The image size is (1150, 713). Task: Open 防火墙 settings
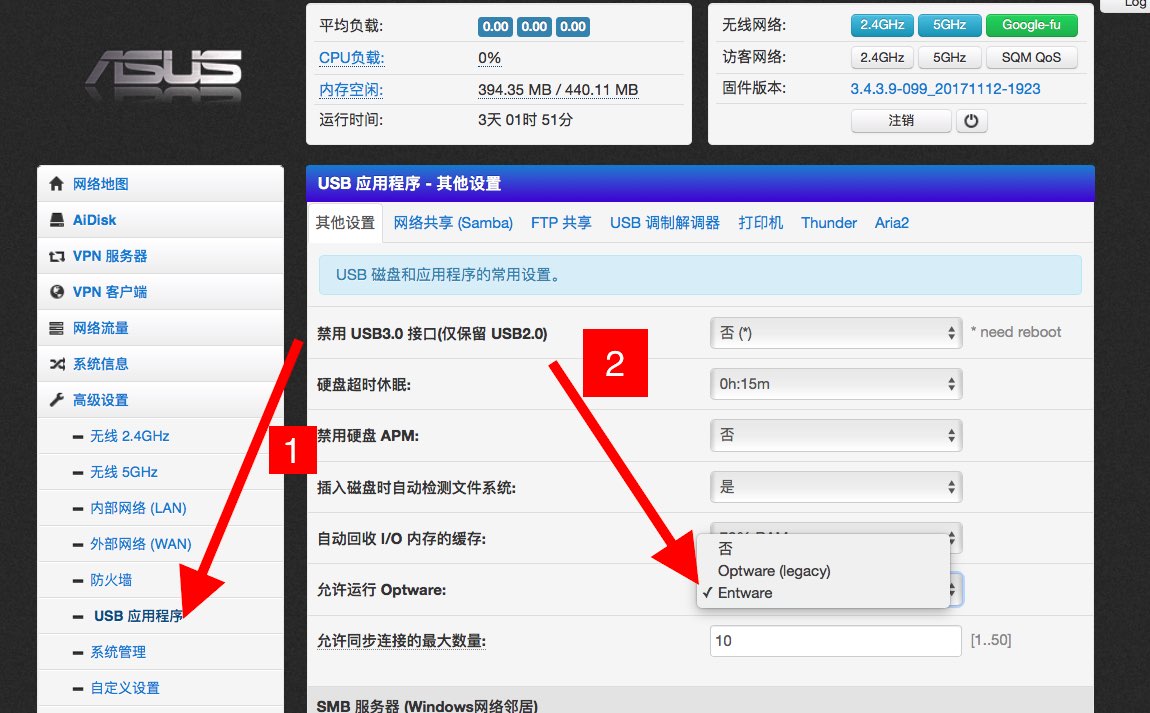coord(111,579)
